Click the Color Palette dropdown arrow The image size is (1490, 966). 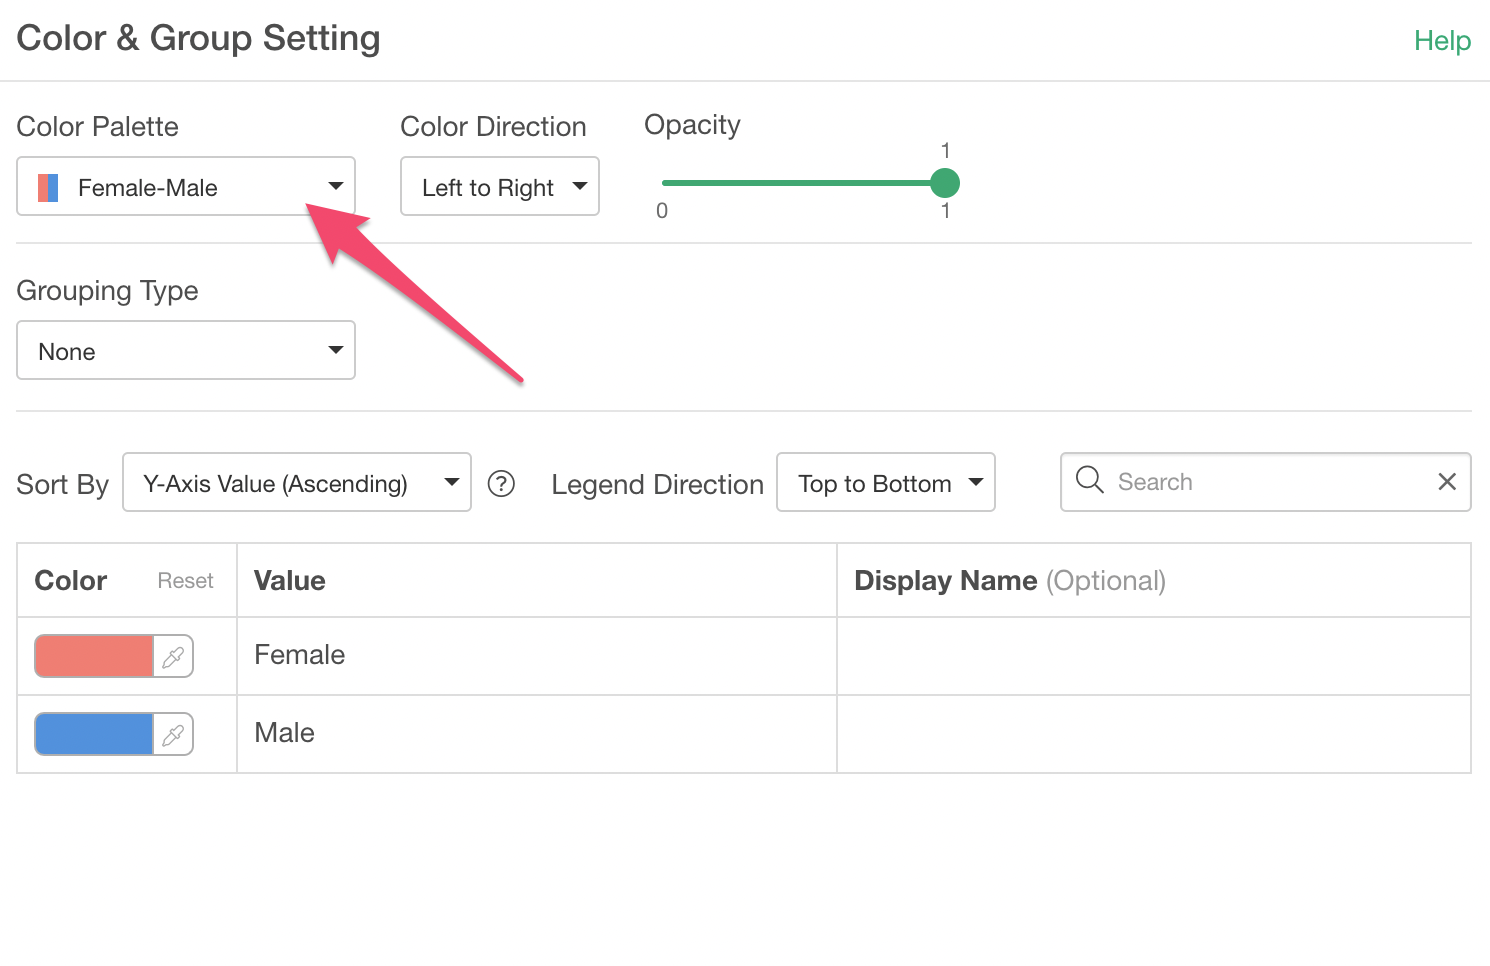pyautogui.click(x=336, y=186)
